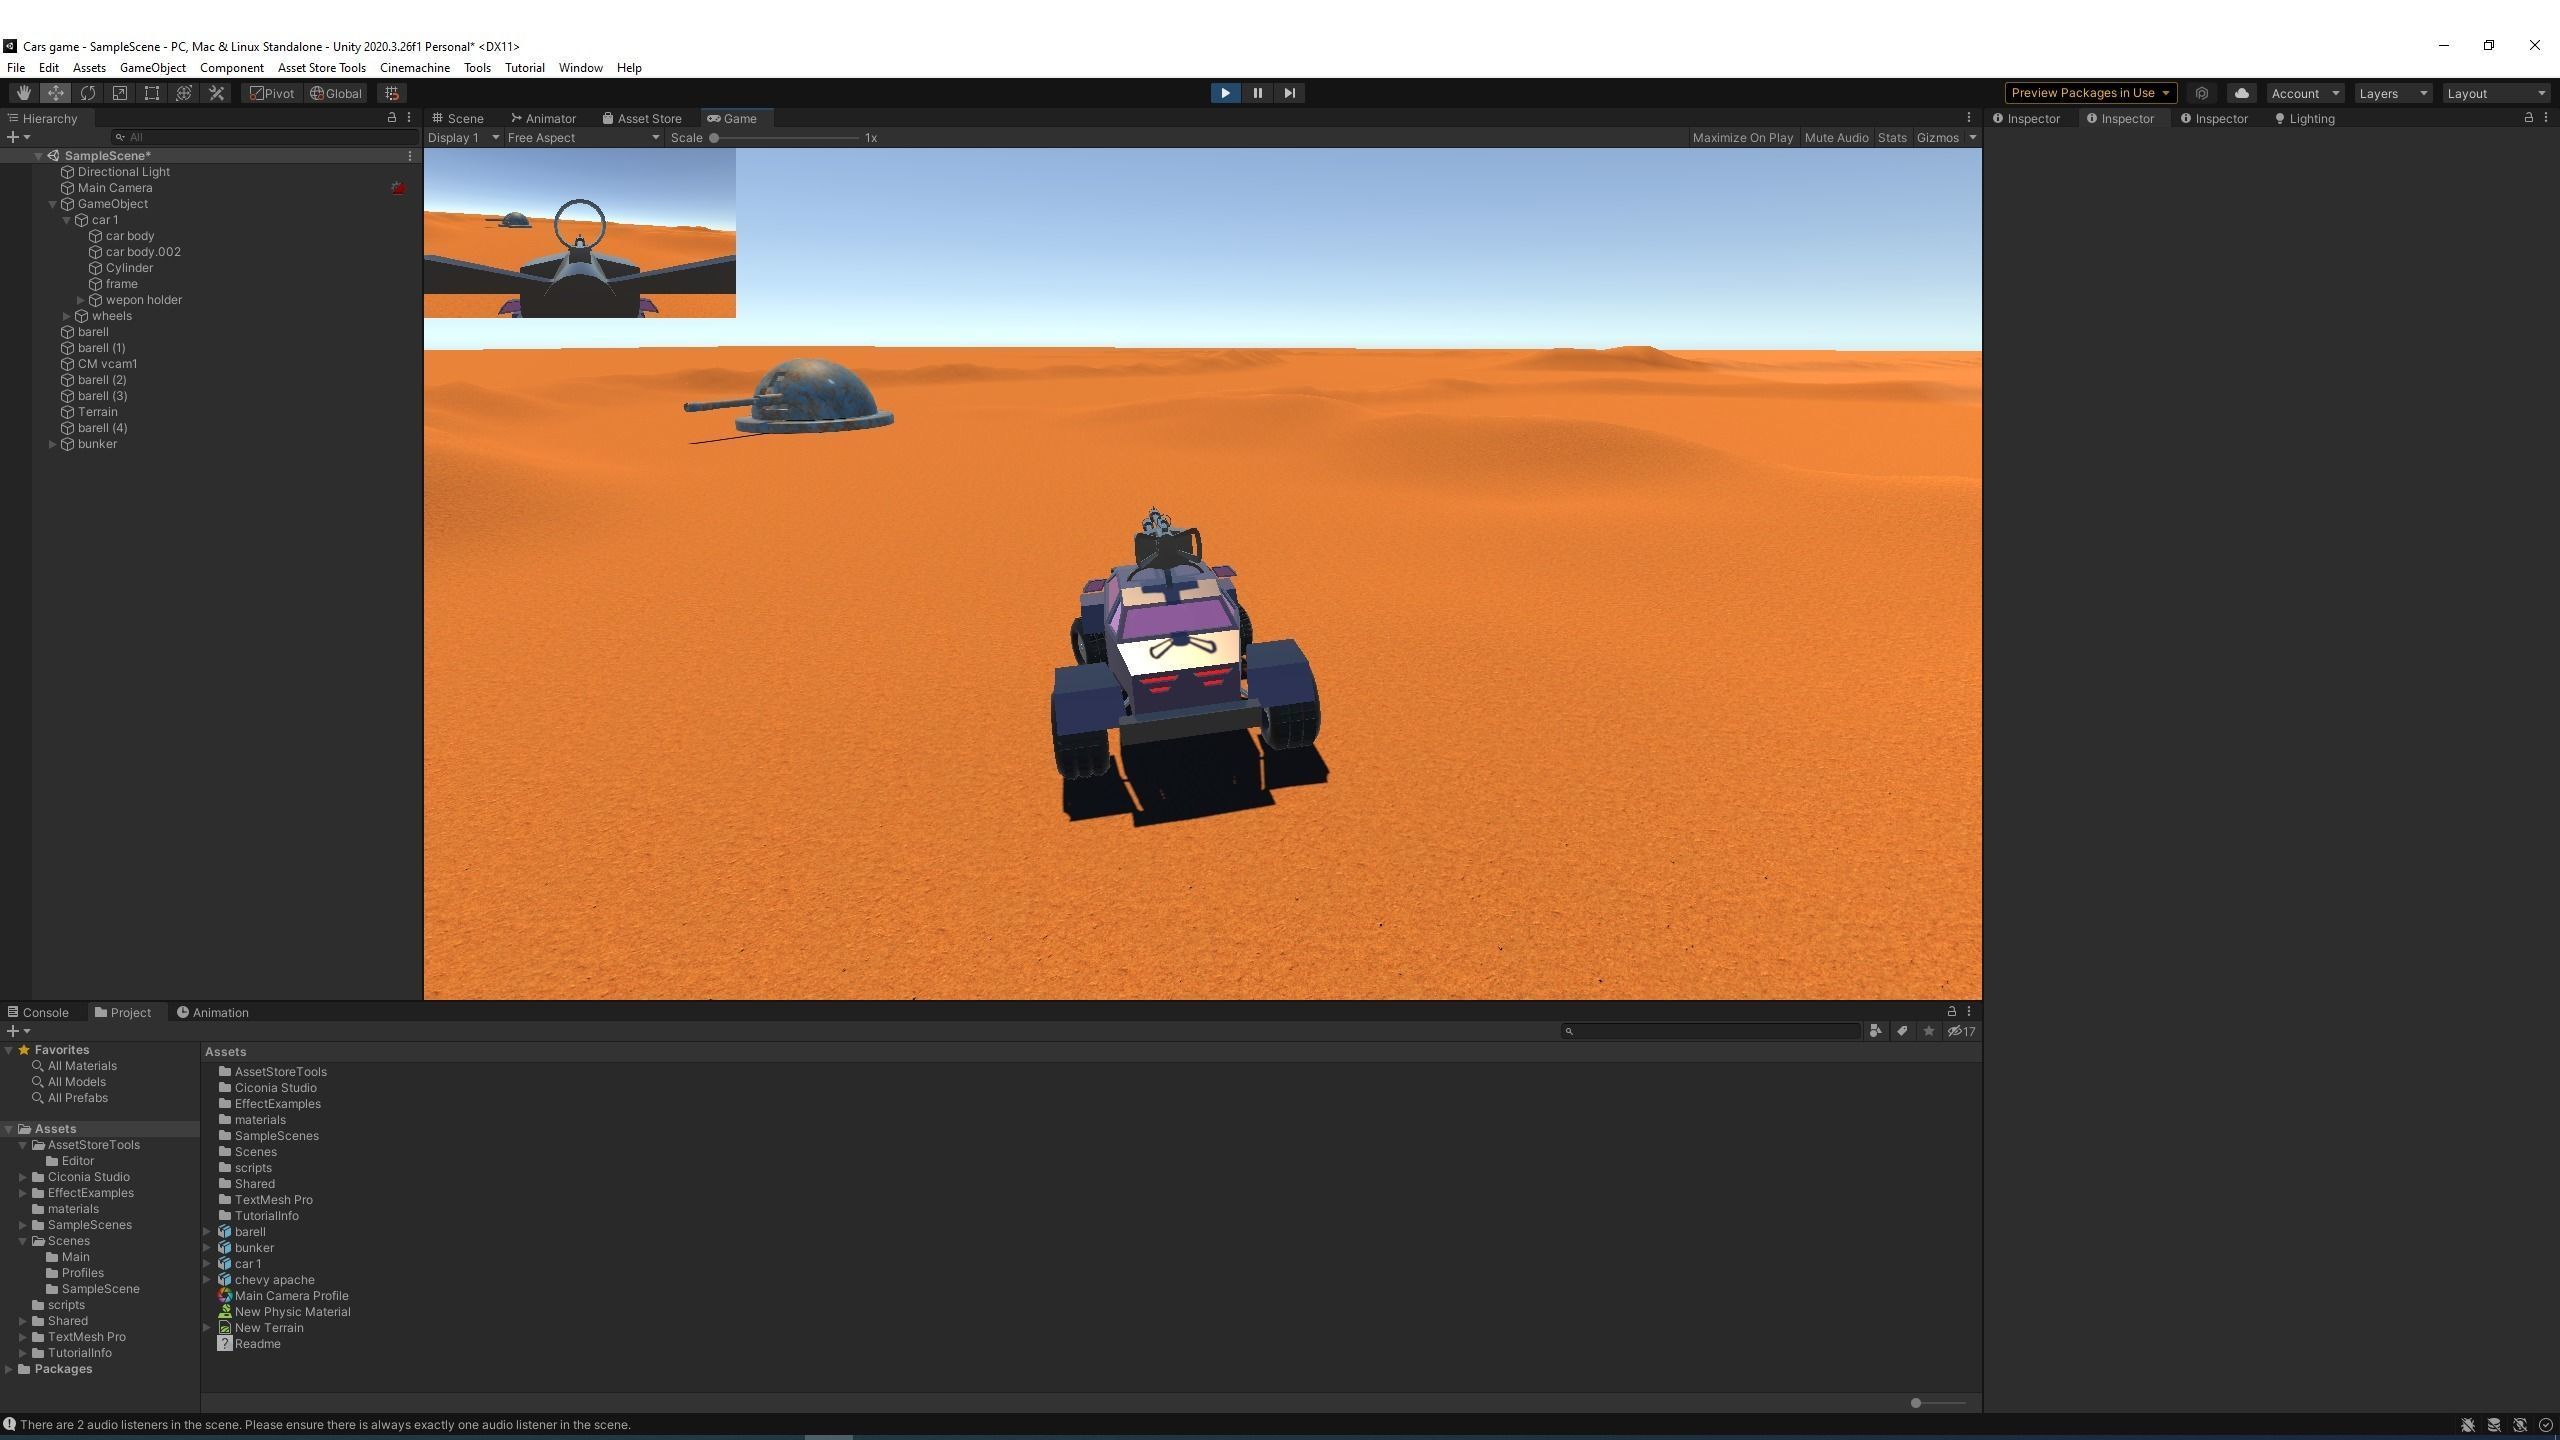
Task: Click the Pause button
Action: tap(1257, 93)
